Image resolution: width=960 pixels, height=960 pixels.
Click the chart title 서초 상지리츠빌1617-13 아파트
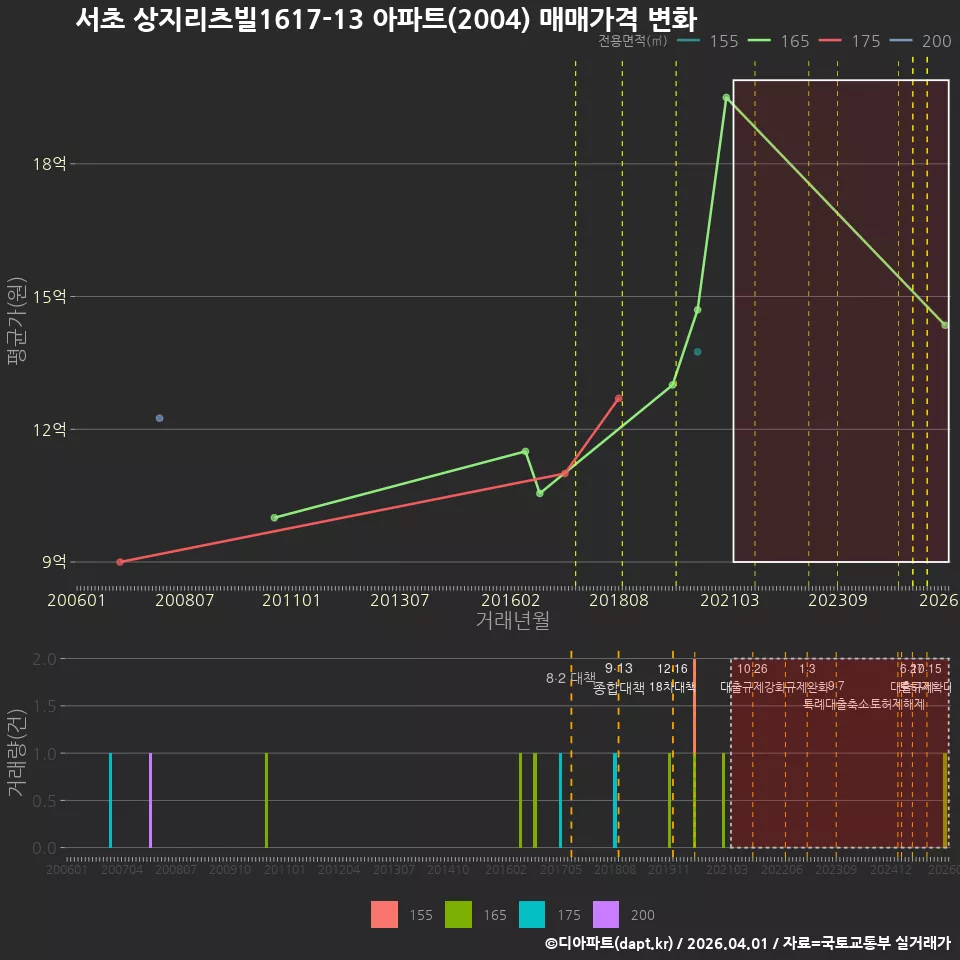[x=386, y=19]
